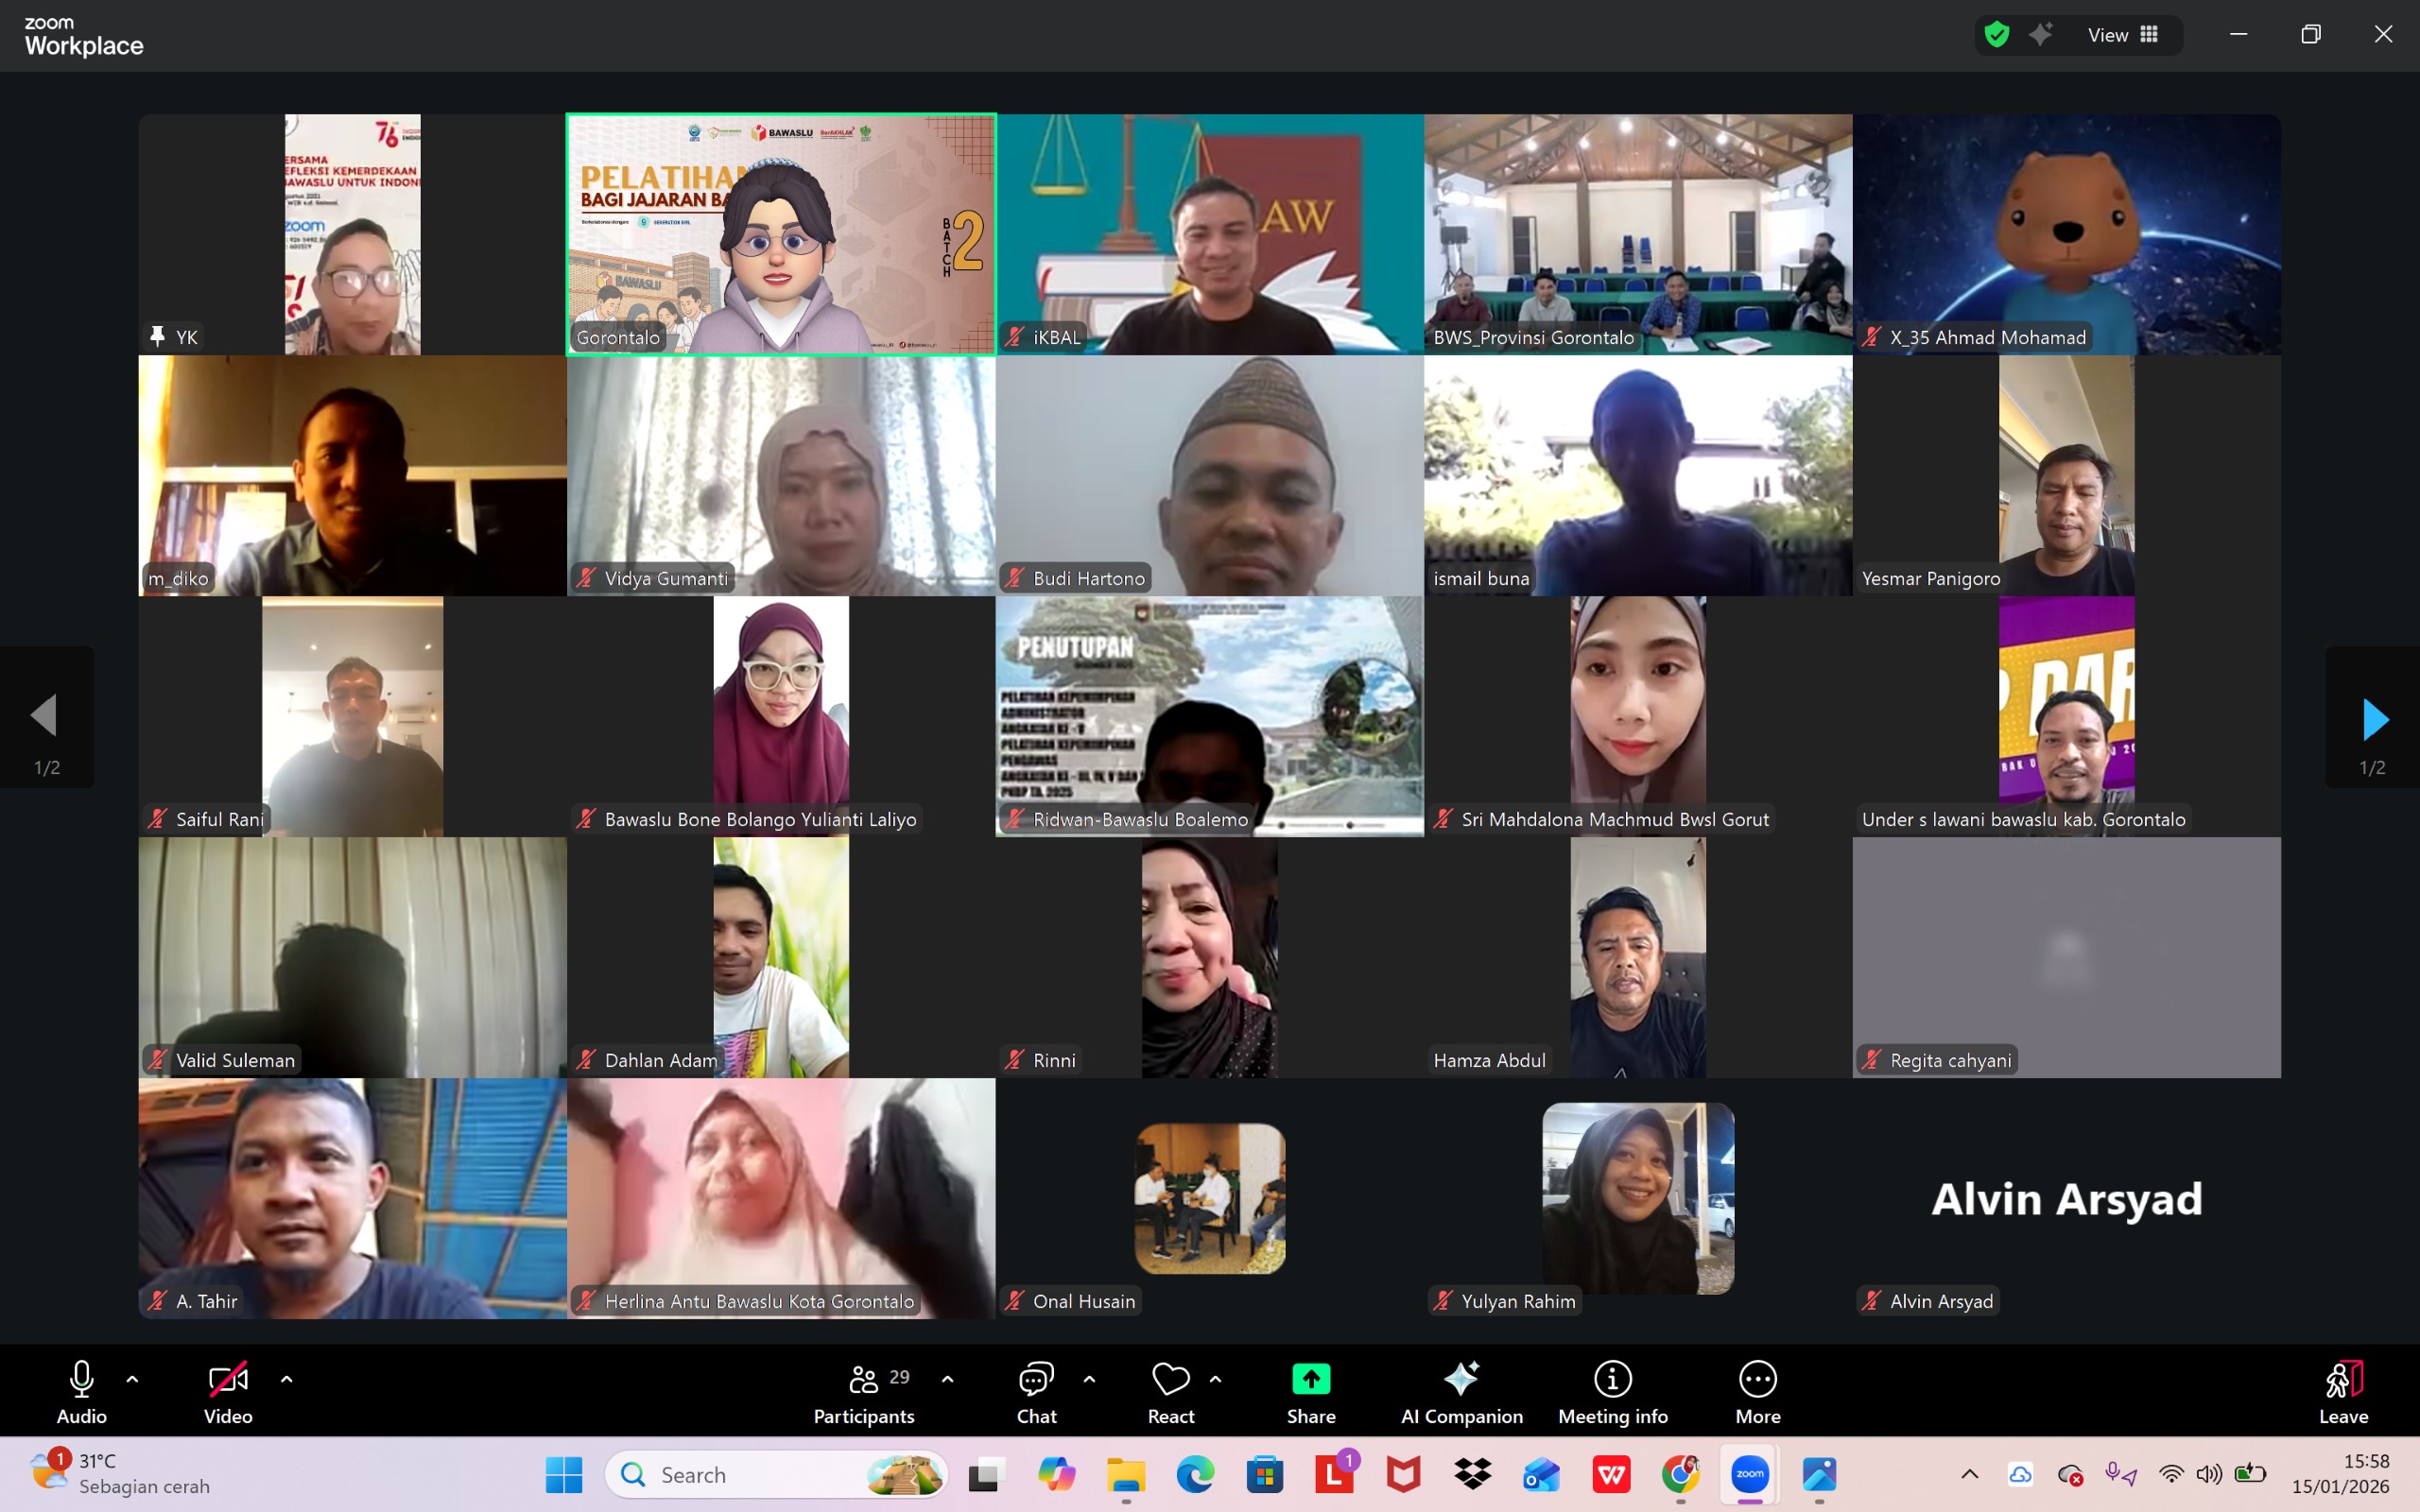Open Microsoft Edge from the taskbar
The height and width of the screenshot is (1512, 2420).
1195,1474
